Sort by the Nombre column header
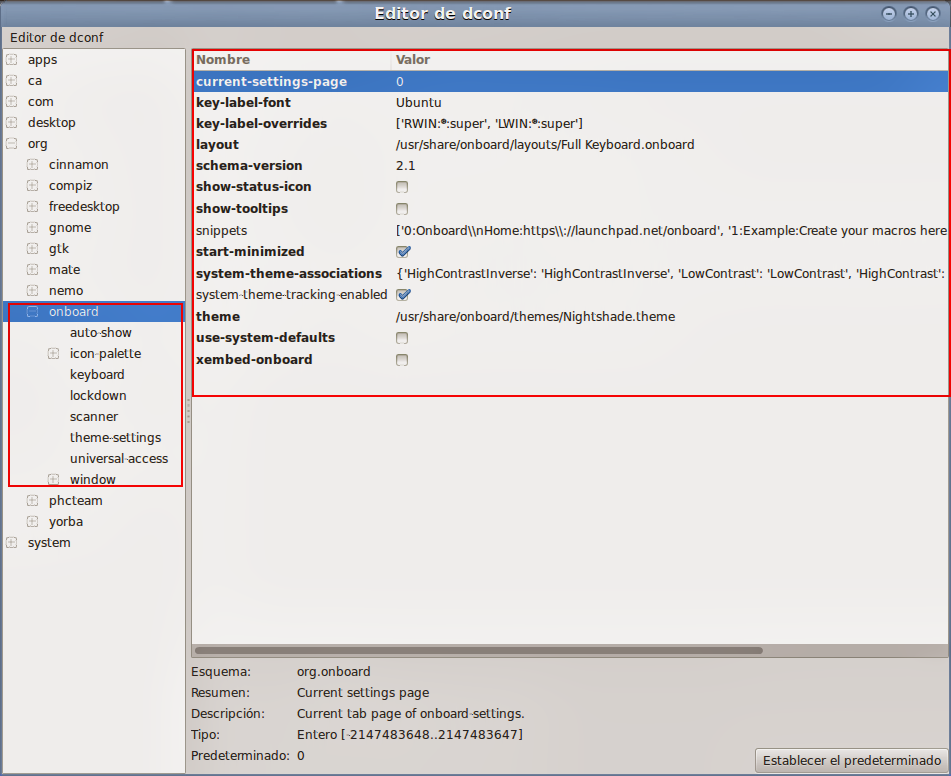The width and height of the screenshot is (951, 776). [293, 59]
